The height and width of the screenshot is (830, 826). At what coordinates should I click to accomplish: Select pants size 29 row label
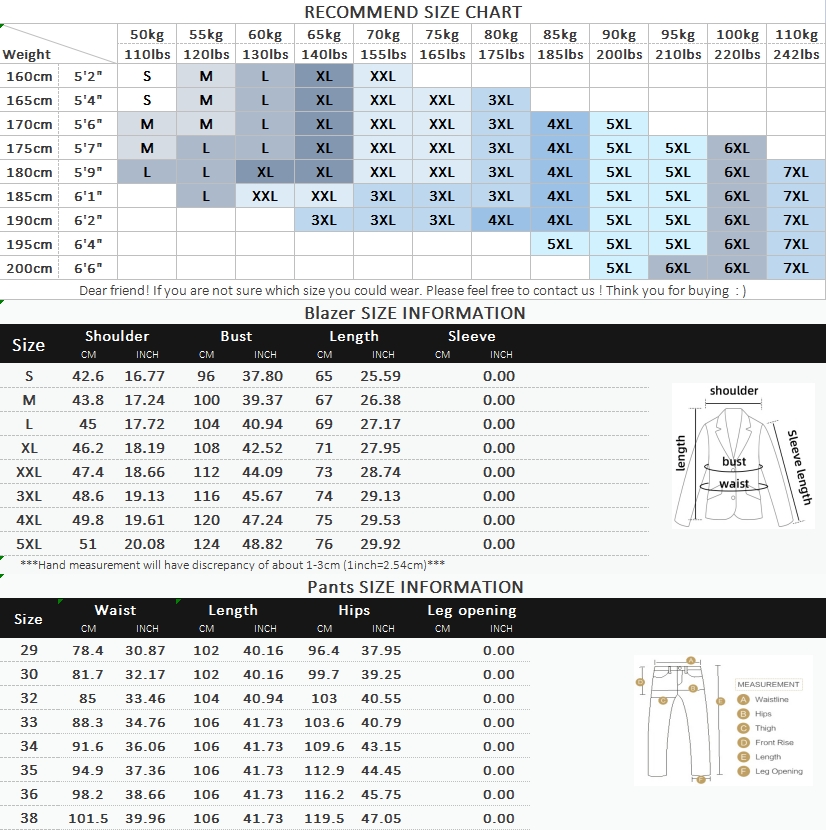coord(29,650)
